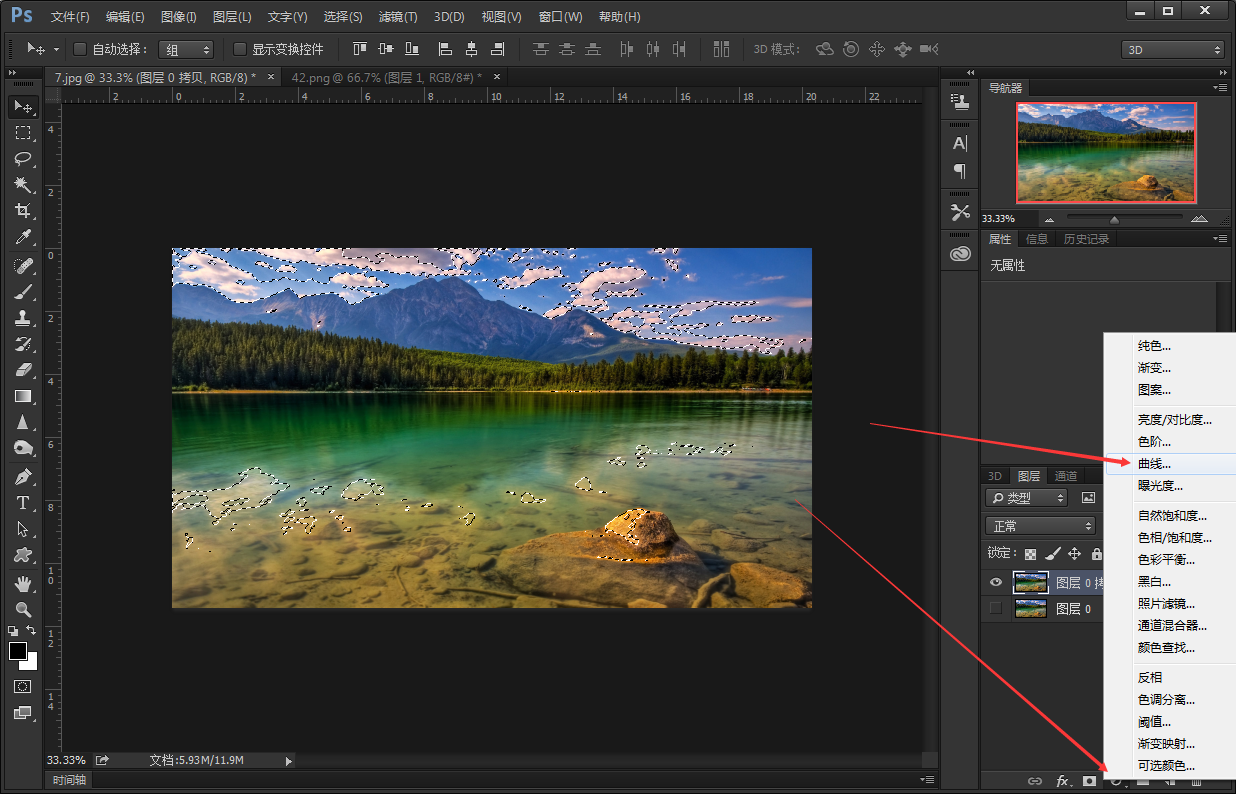Select the Brush tool

tap(23, 292)
